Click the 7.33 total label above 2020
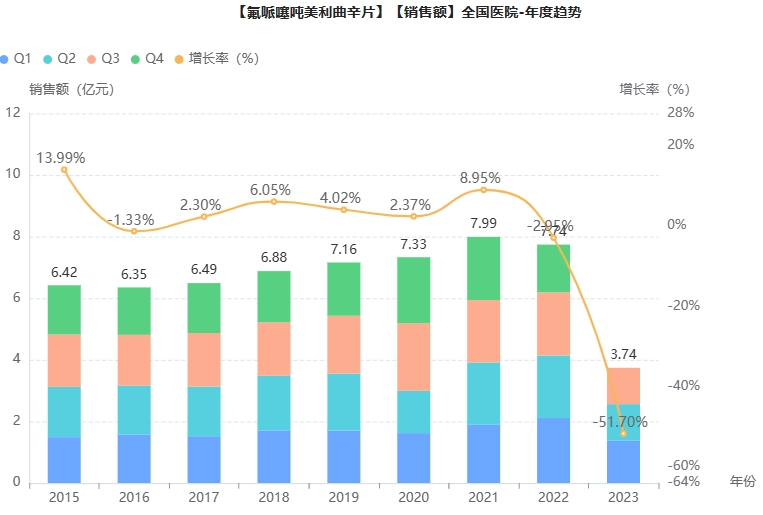Screen dimensions: 763x515 [414, 244]
